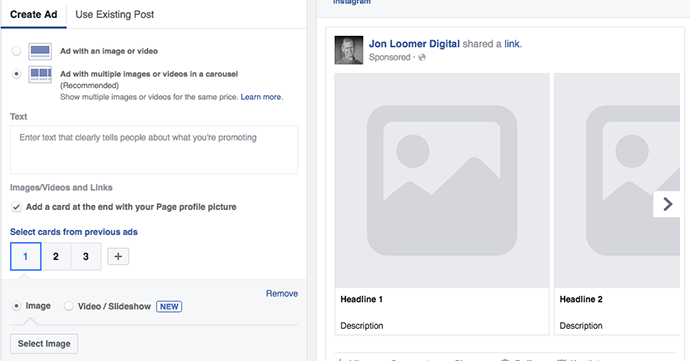The image size is (690, 361).
Task: Advance the carousel preview with right arrow
Action: (x=667, y=204)
